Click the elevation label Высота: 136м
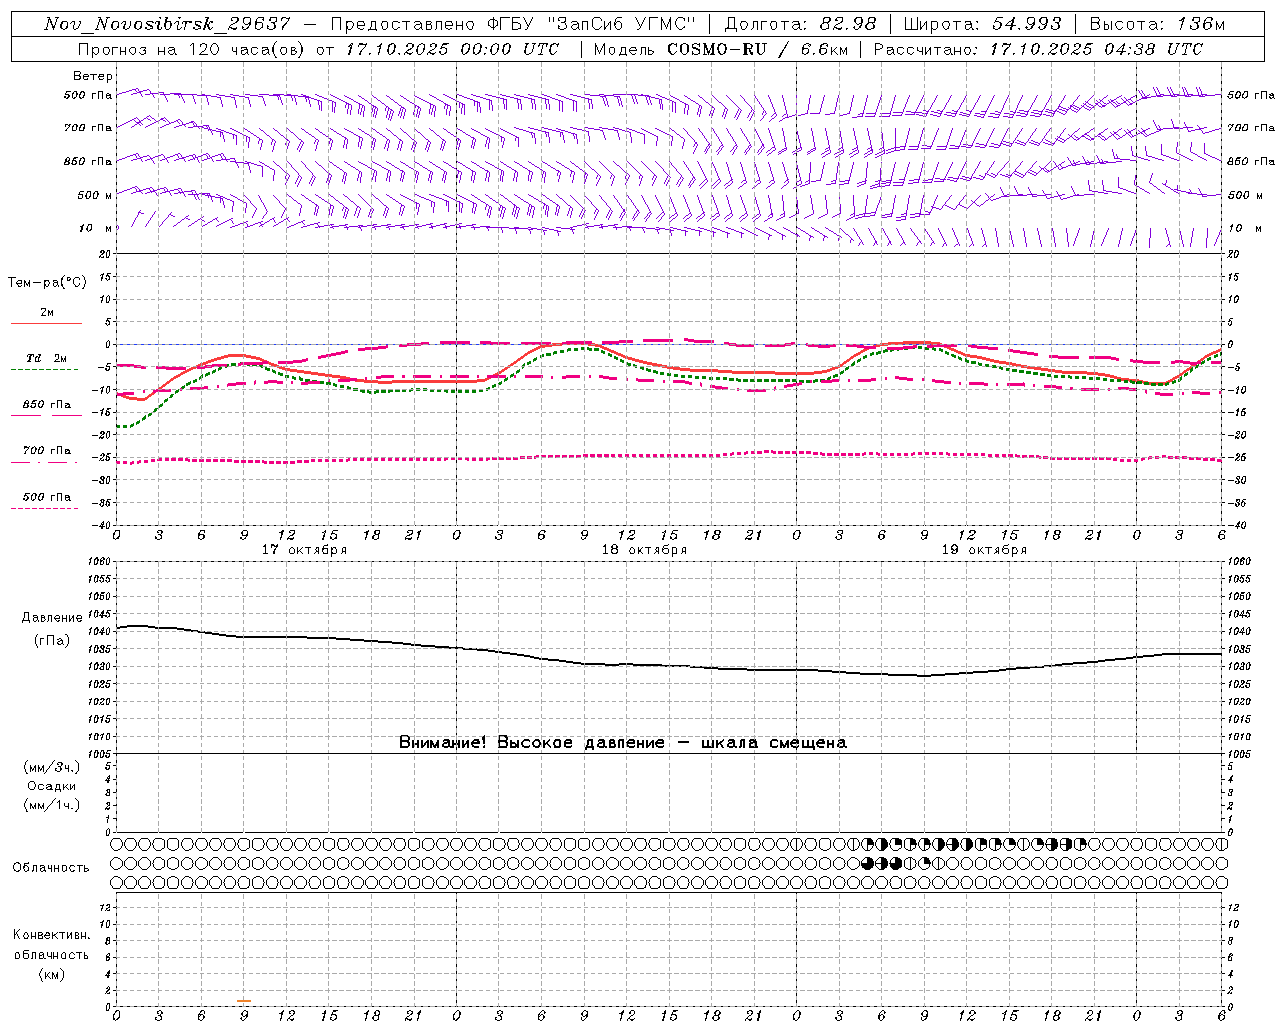The height and width of the screenshot is (1024, 1280). (1157, 24)
